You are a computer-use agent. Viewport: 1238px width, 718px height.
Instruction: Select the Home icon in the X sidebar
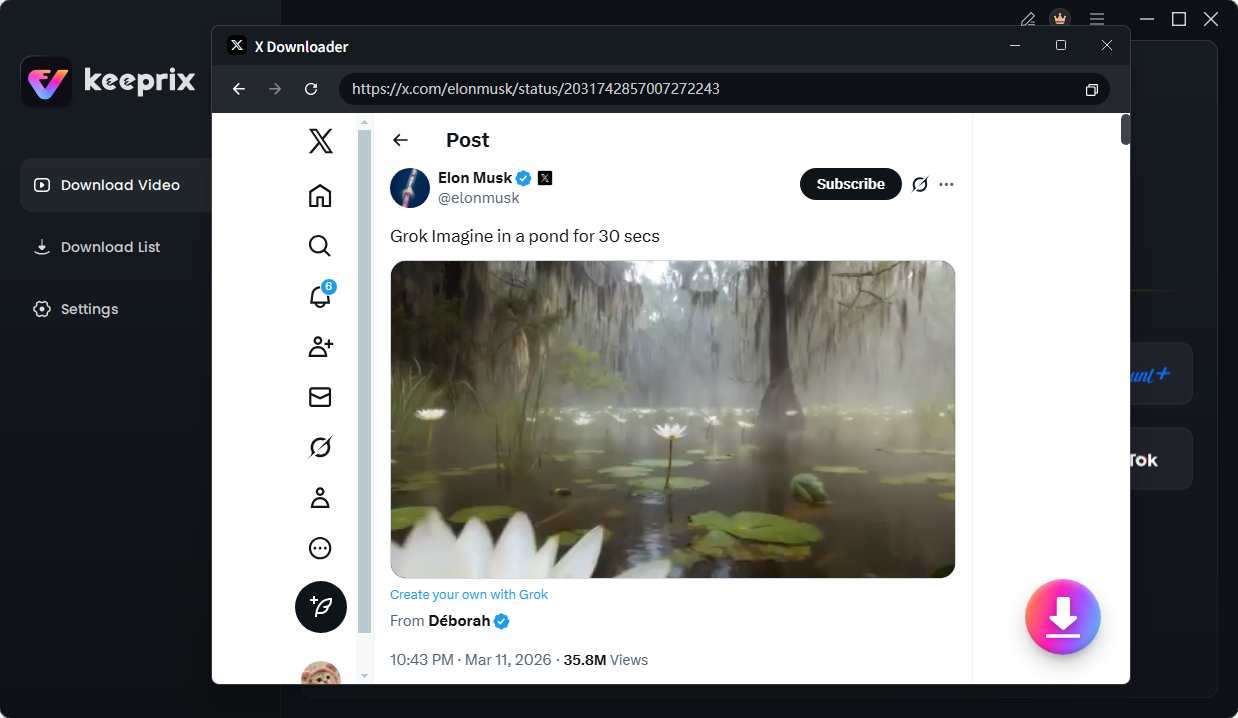[320, 196]
